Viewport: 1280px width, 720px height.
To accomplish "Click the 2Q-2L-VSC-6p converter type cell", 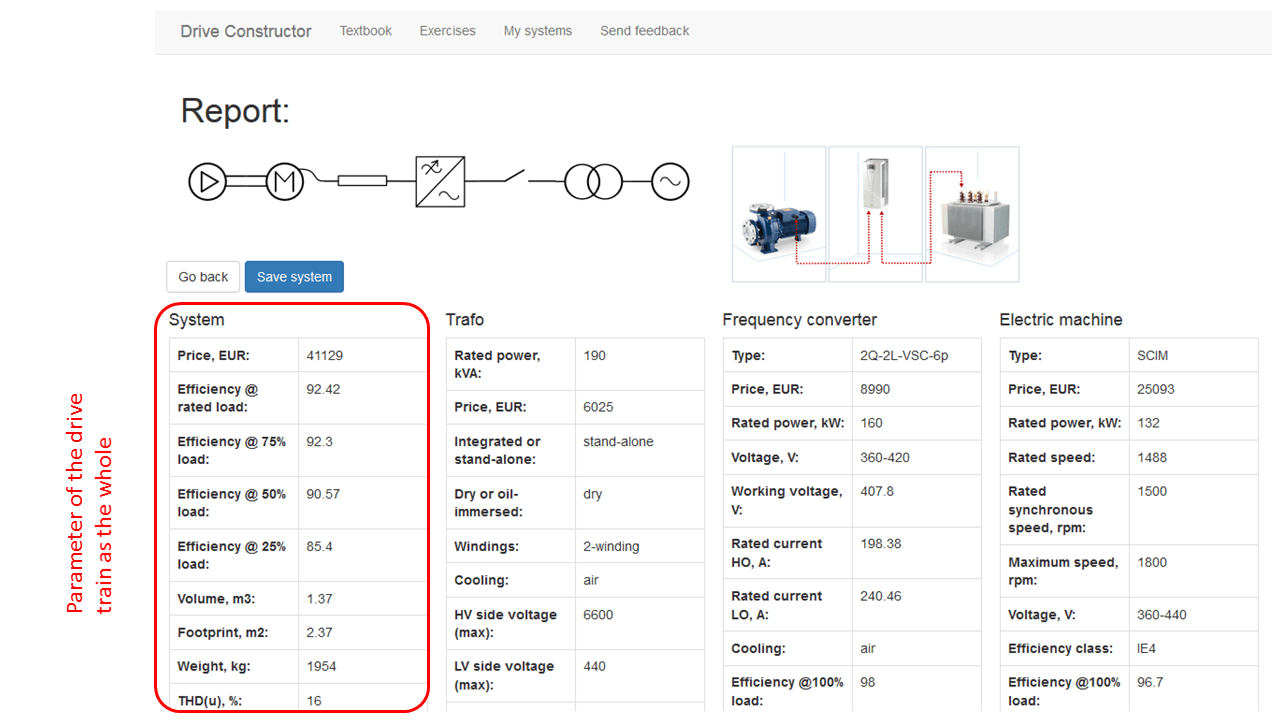I will point(903,355).
